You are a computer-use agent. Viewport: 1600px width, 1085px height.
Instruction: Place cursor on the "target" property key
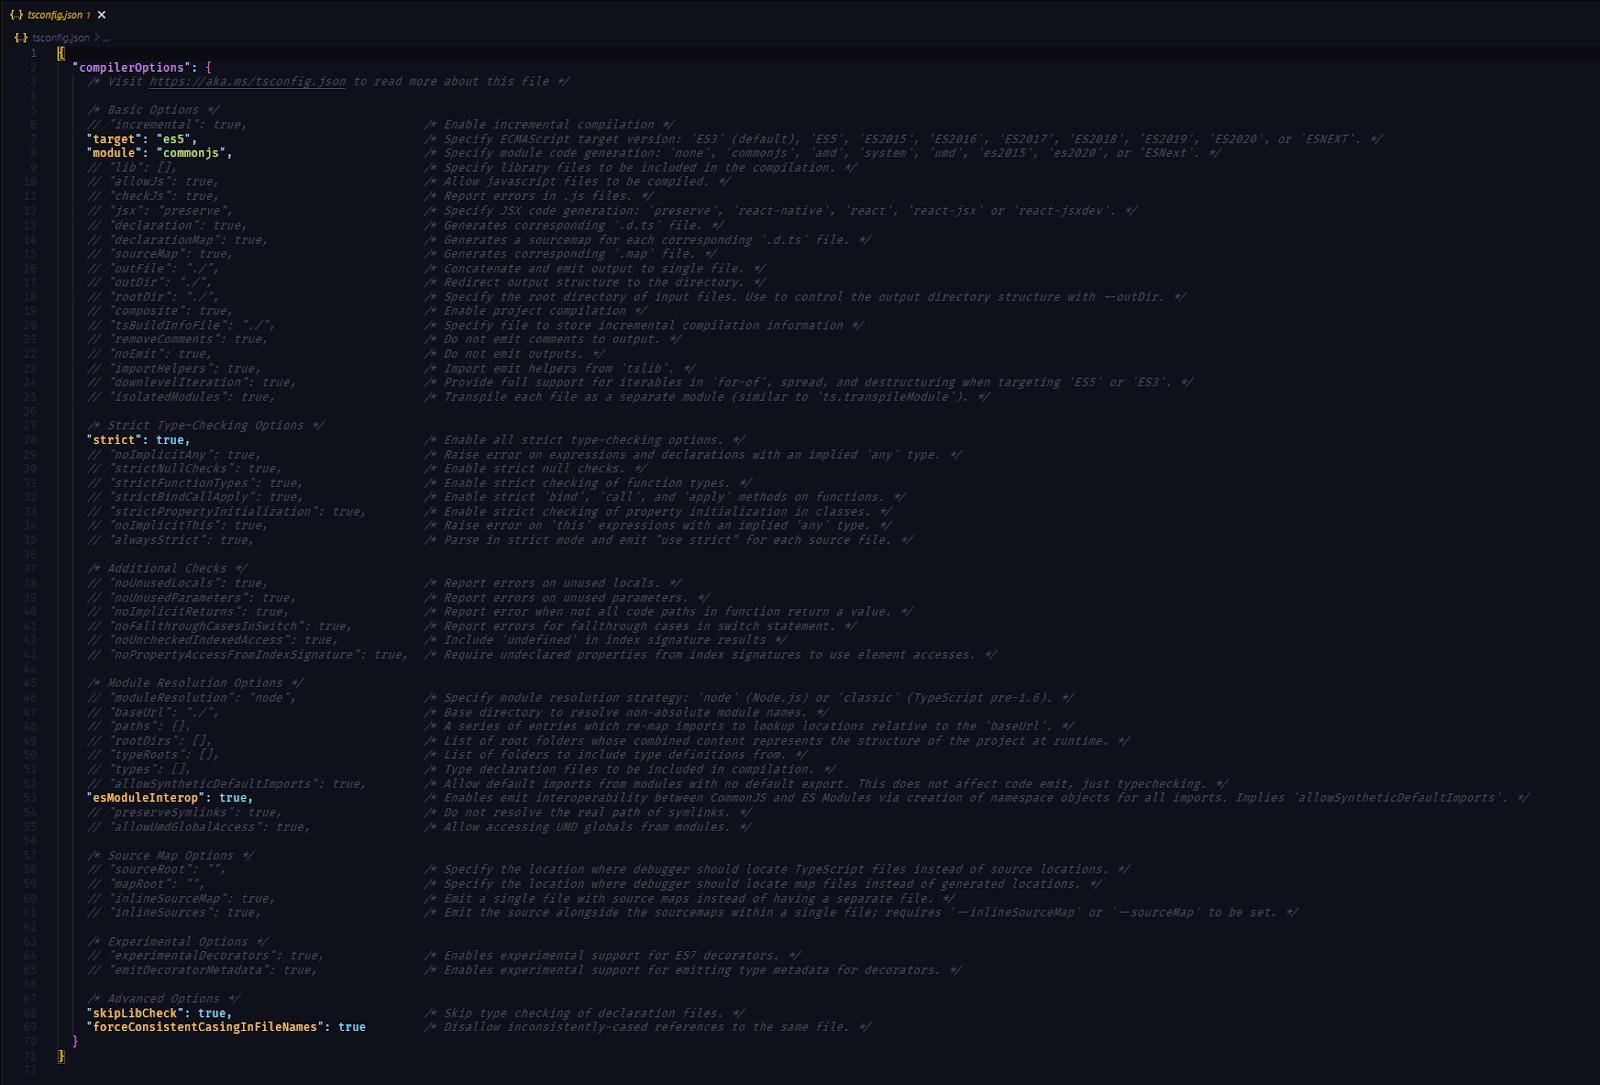tap(114, 139)
